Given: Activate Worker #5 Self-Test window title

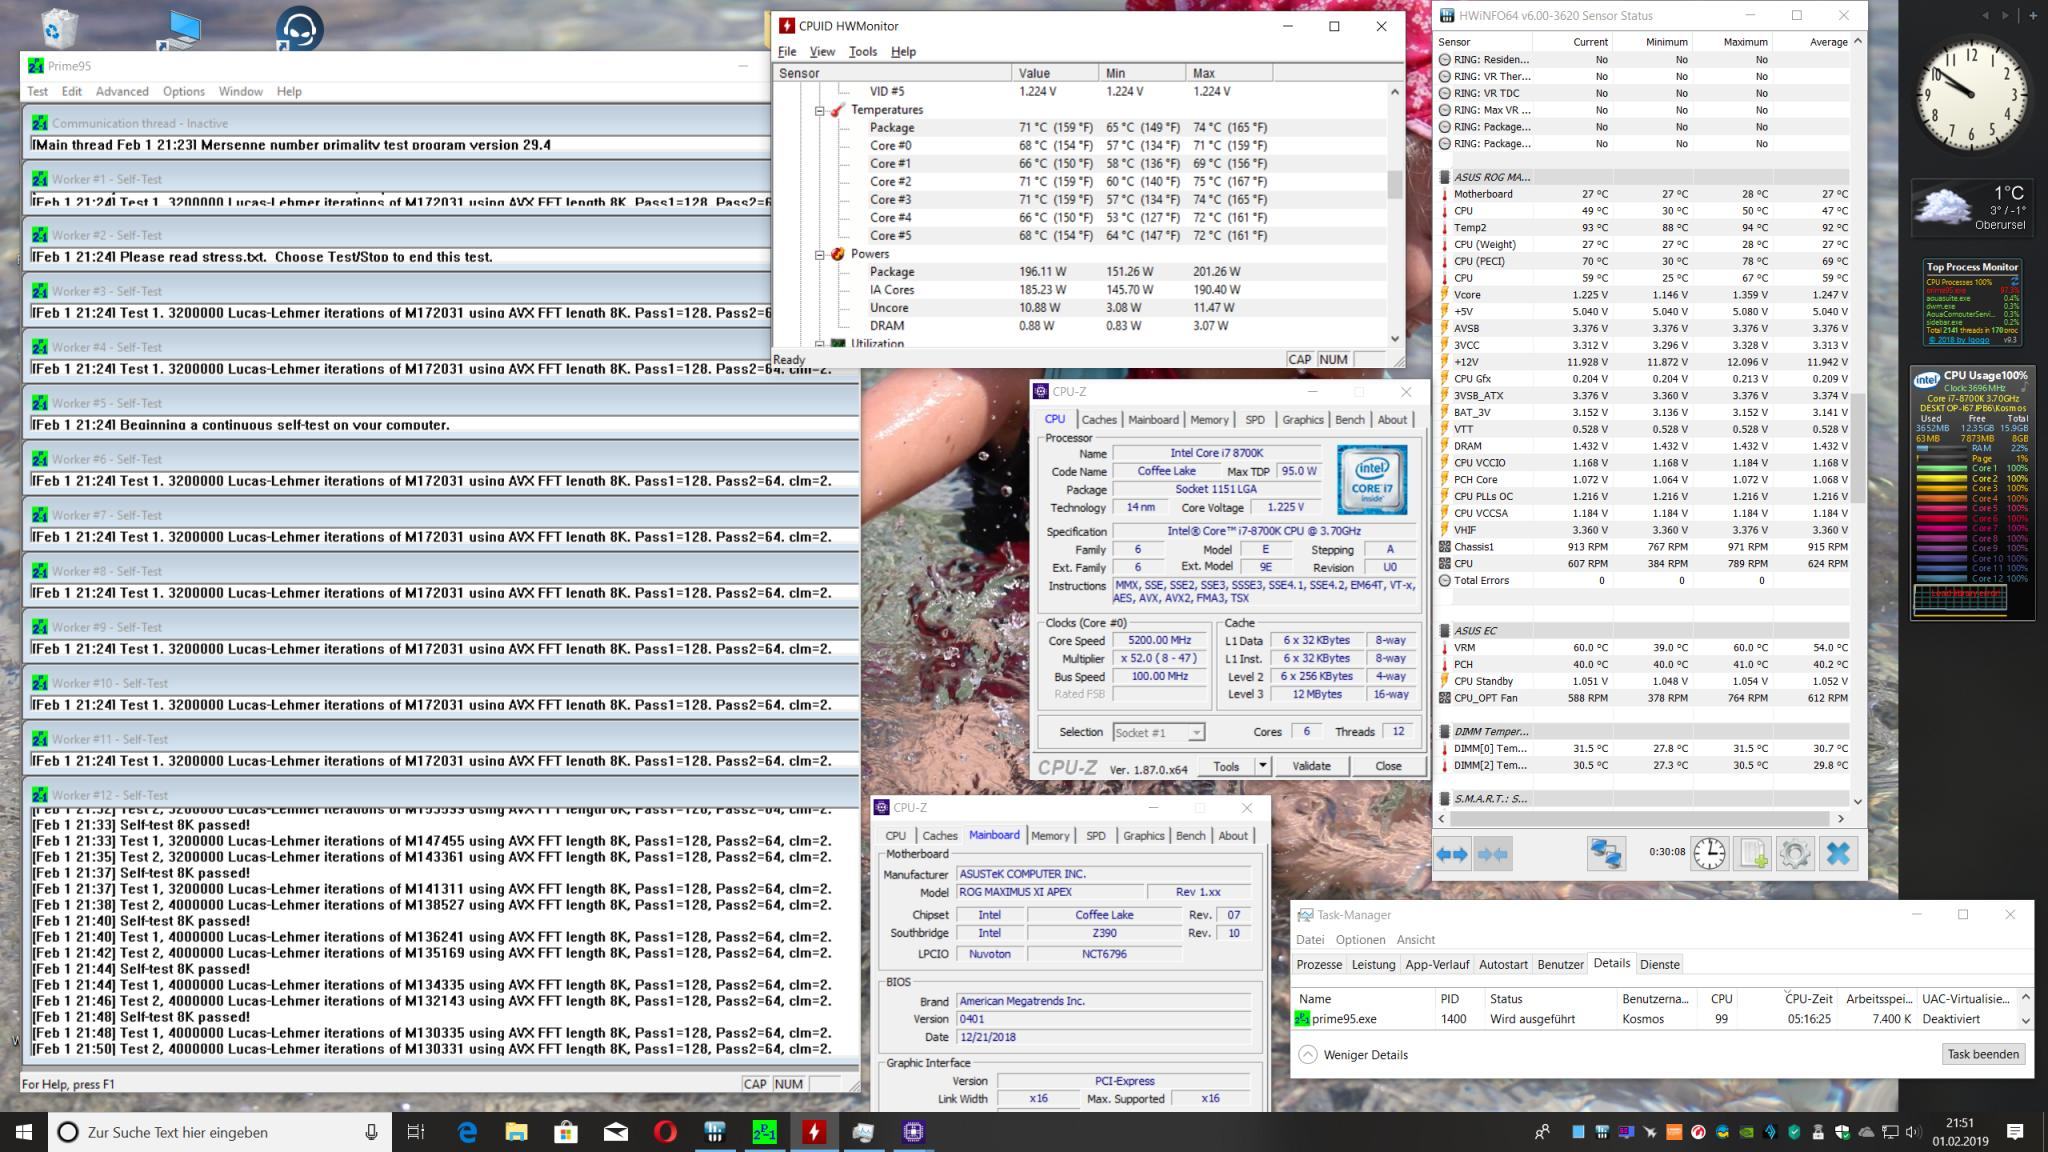Looking at the screenshot, I should [440, 403].
